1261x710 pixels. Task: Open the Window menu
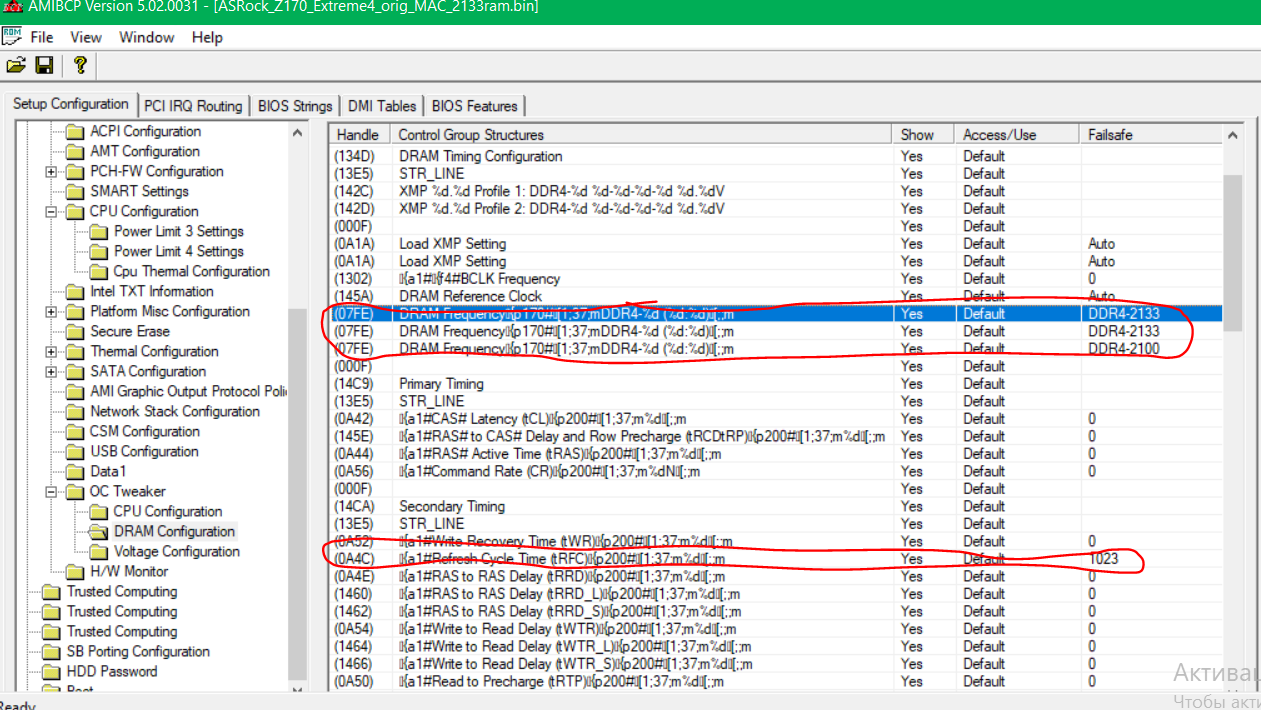tap(147, 37)
